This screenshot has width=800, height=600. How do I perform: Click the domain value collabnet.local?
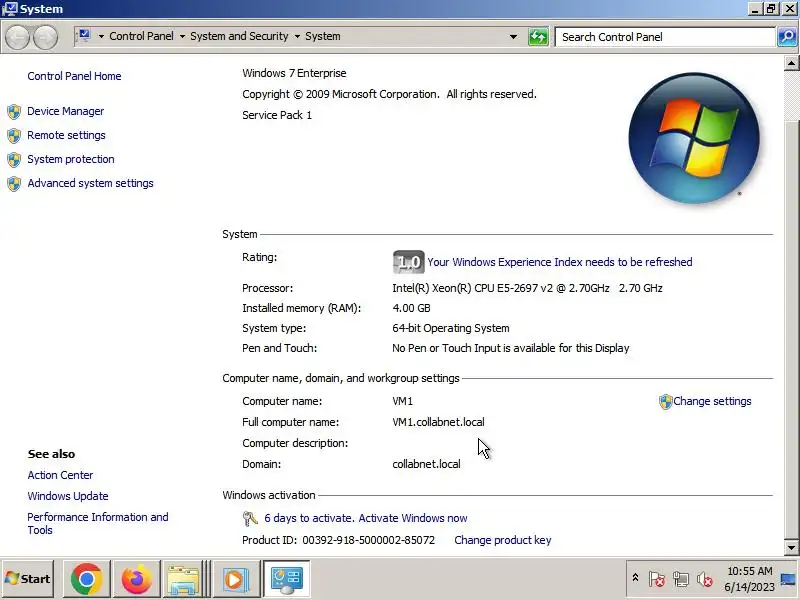[426, 464]
